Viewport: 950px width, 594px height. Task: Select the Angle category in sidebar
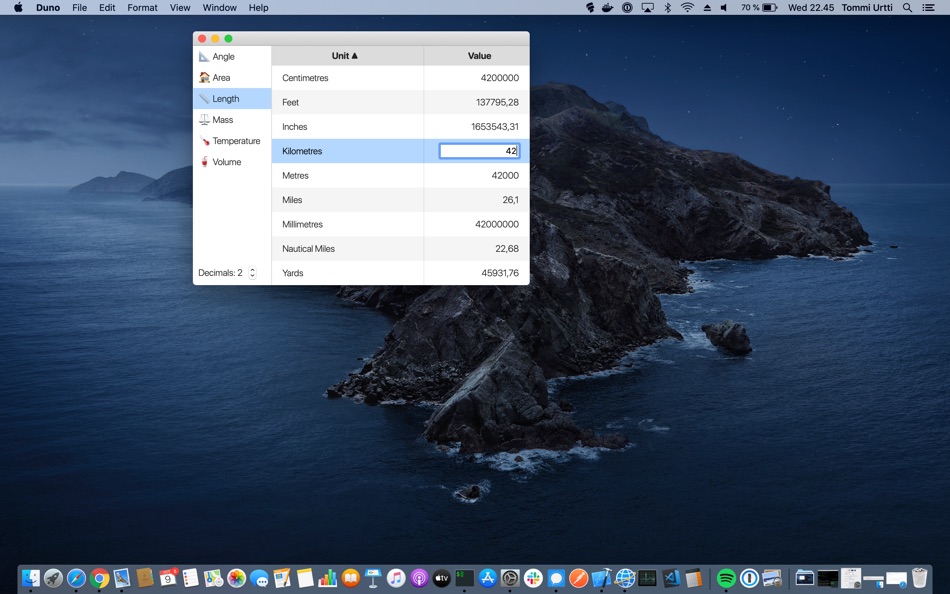click(x=223, y=57)
